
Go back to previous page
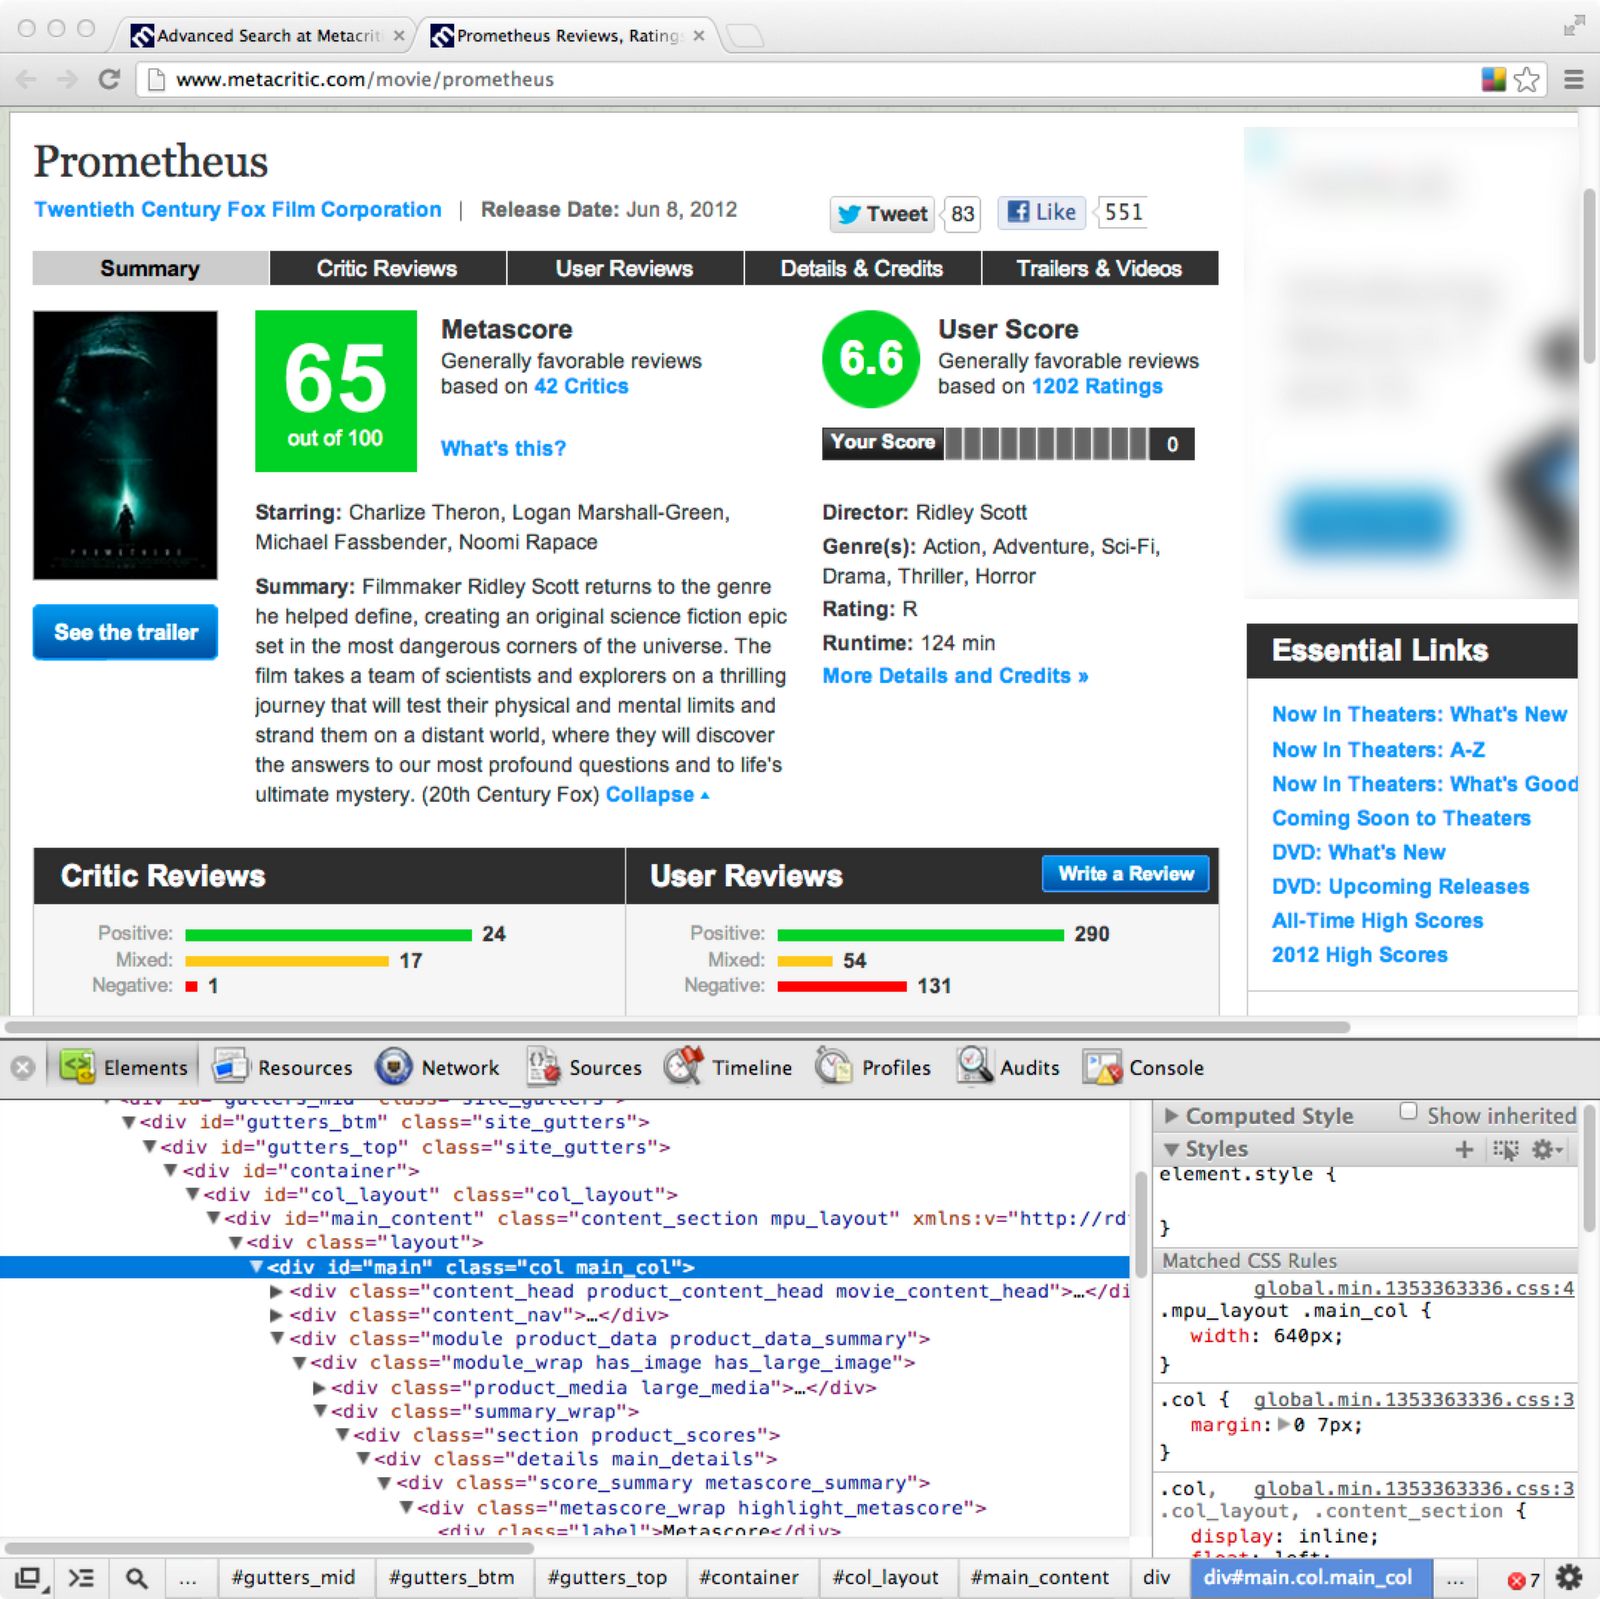27,79
